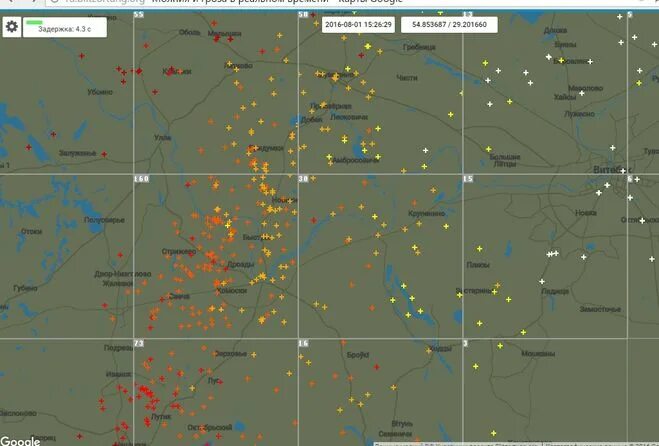Click the Добея village label
Screen dimensions: 659x446
[x=311, y=120]
